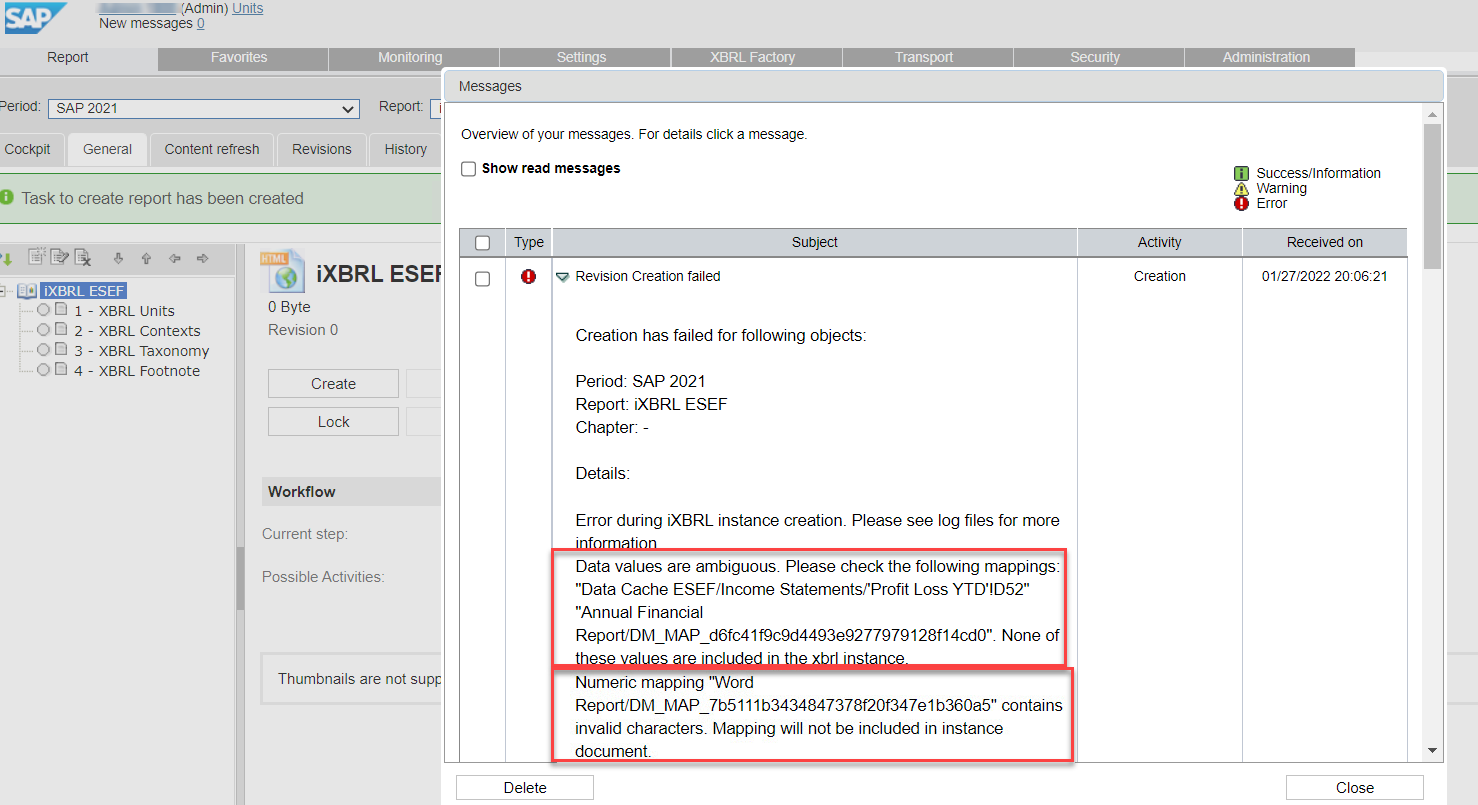Click the Messages dialog vertical scrollbar thumb
Viewport: 1478px width, 805px height.
tap(1432, 196)
